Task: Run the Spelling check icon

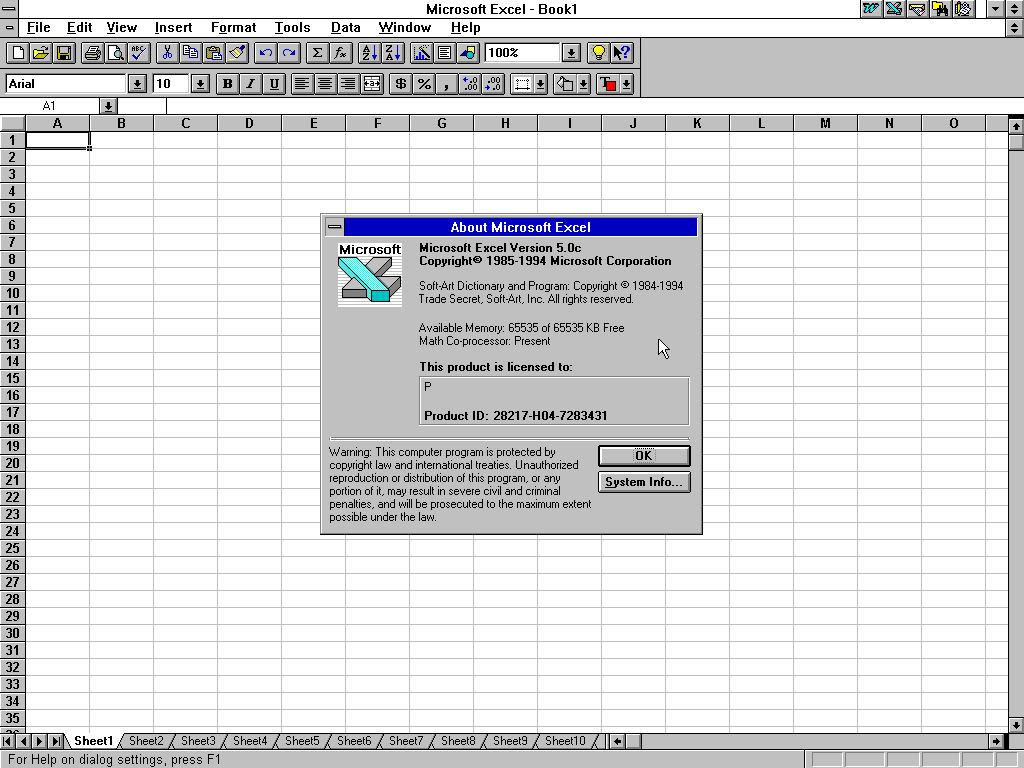Action: (x=138, y=53)
